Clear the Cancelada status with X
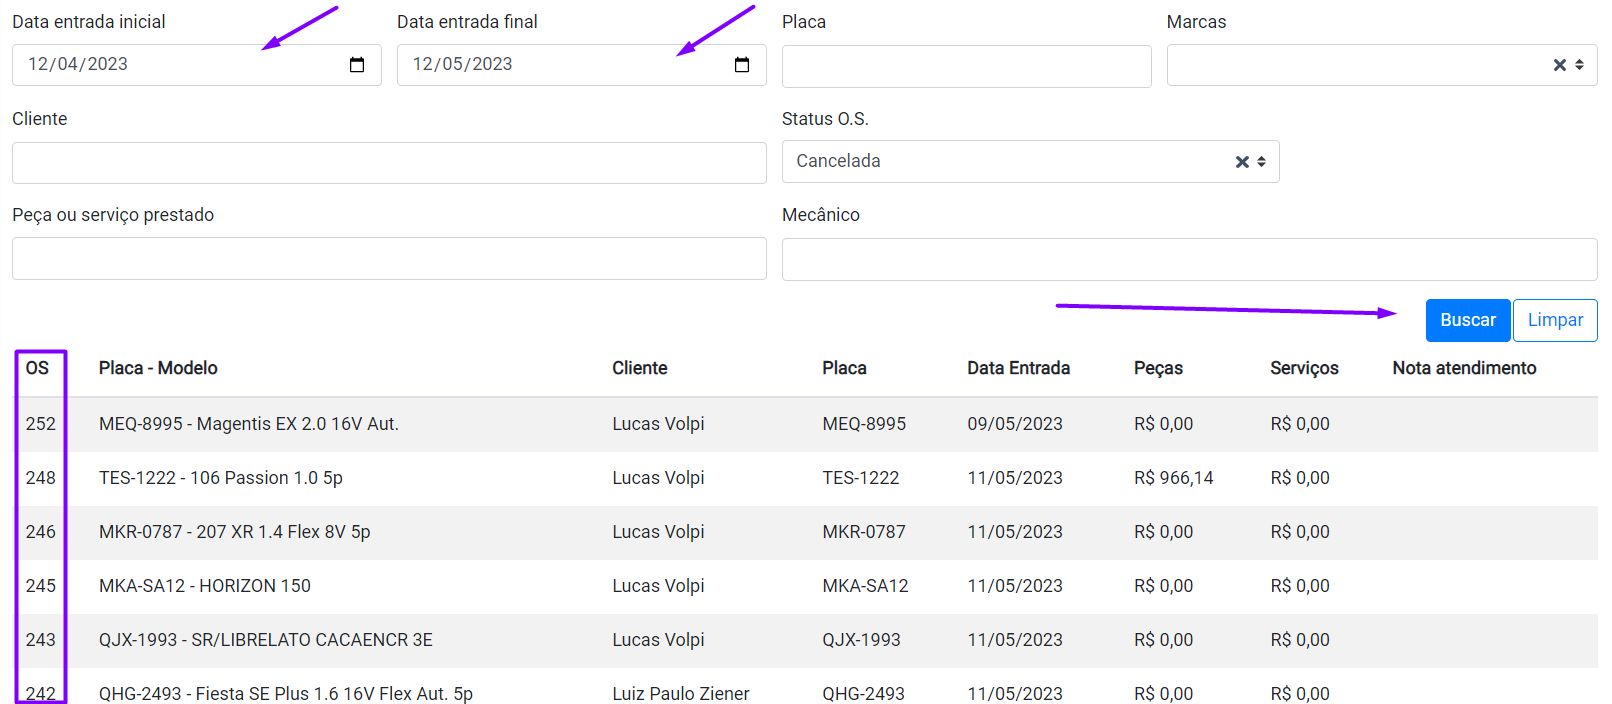This screenshot has width=1612, height=704. [1242, 162]
